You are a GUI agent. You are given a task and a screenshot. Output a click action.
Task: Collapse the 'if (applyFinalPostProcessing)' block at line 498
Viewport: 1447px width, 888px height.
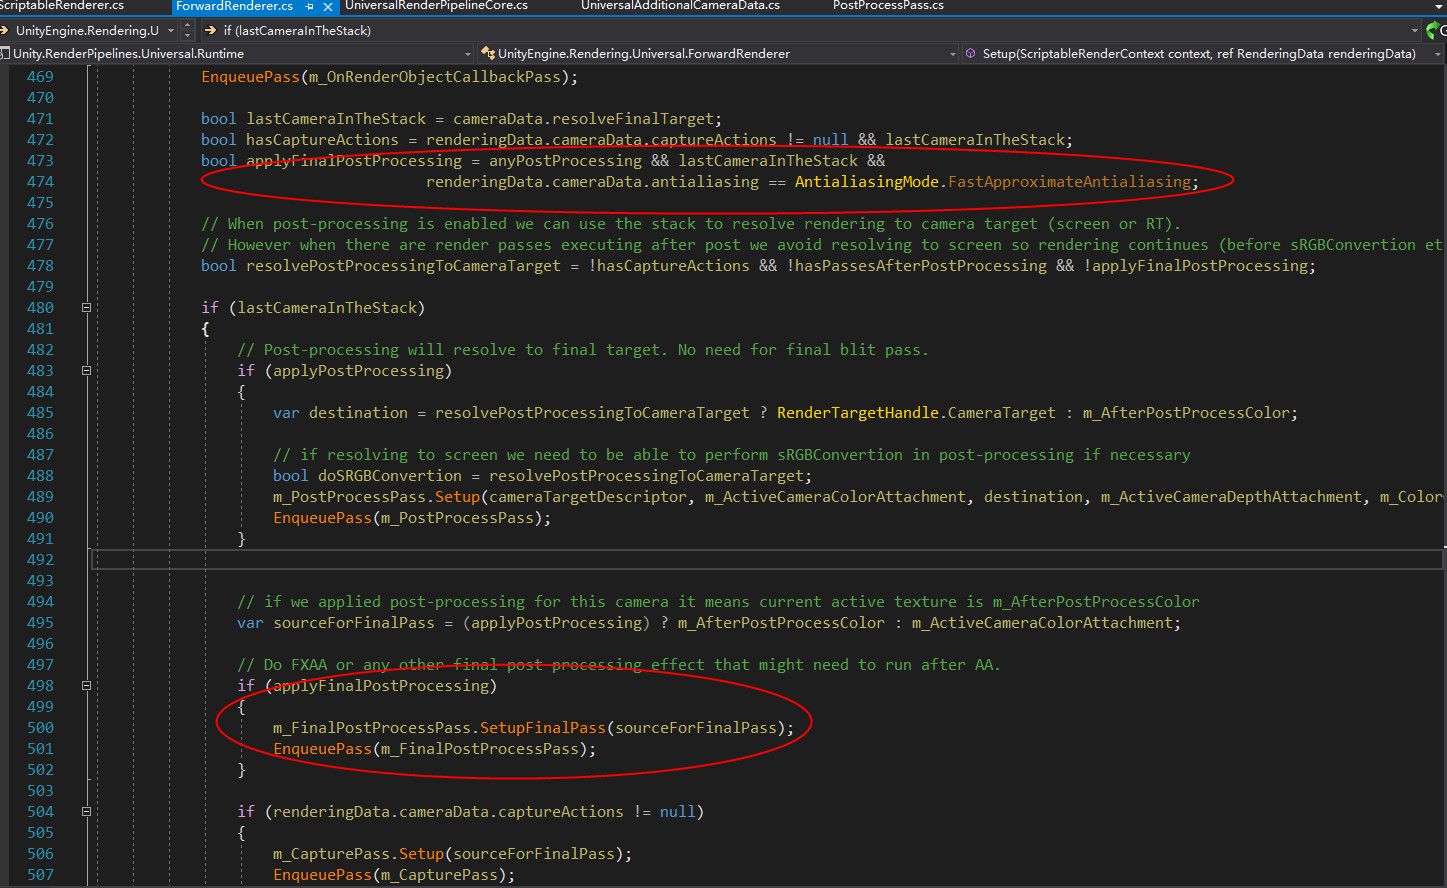click(x=86, y=686)
